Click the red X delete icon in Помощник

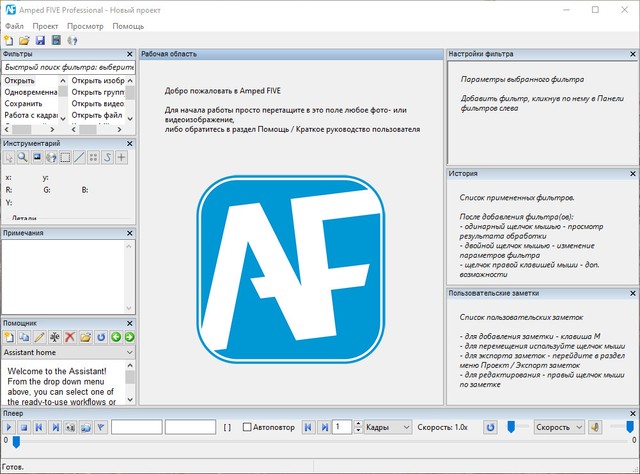click(x=70, y=338)
